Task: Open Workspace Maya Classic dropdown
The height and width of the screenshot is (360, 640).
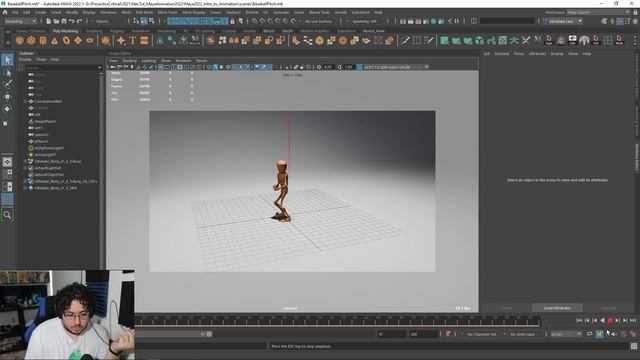Action: point(598,12)
